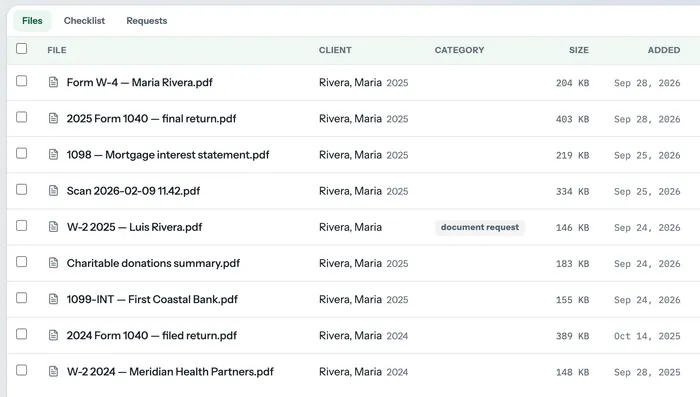
Task: Click document icon for Charitable donations summary
Action: (53, 263)
